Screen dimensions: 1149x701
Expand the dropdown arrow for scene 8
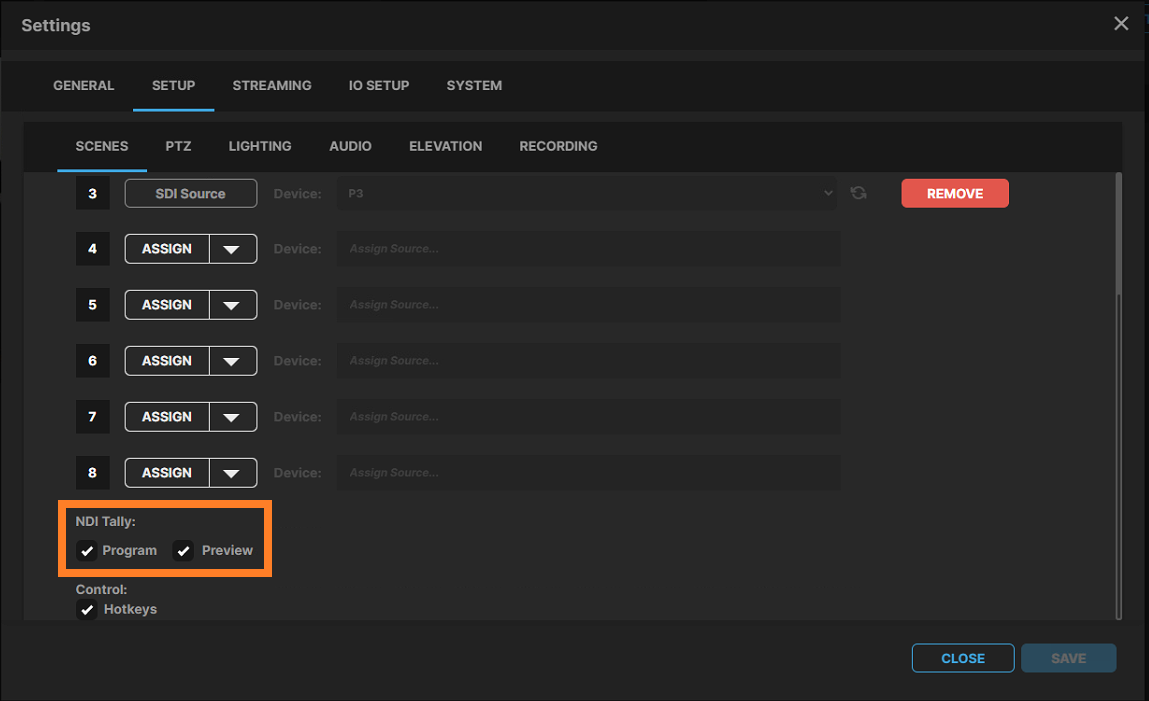pos(232,473)
